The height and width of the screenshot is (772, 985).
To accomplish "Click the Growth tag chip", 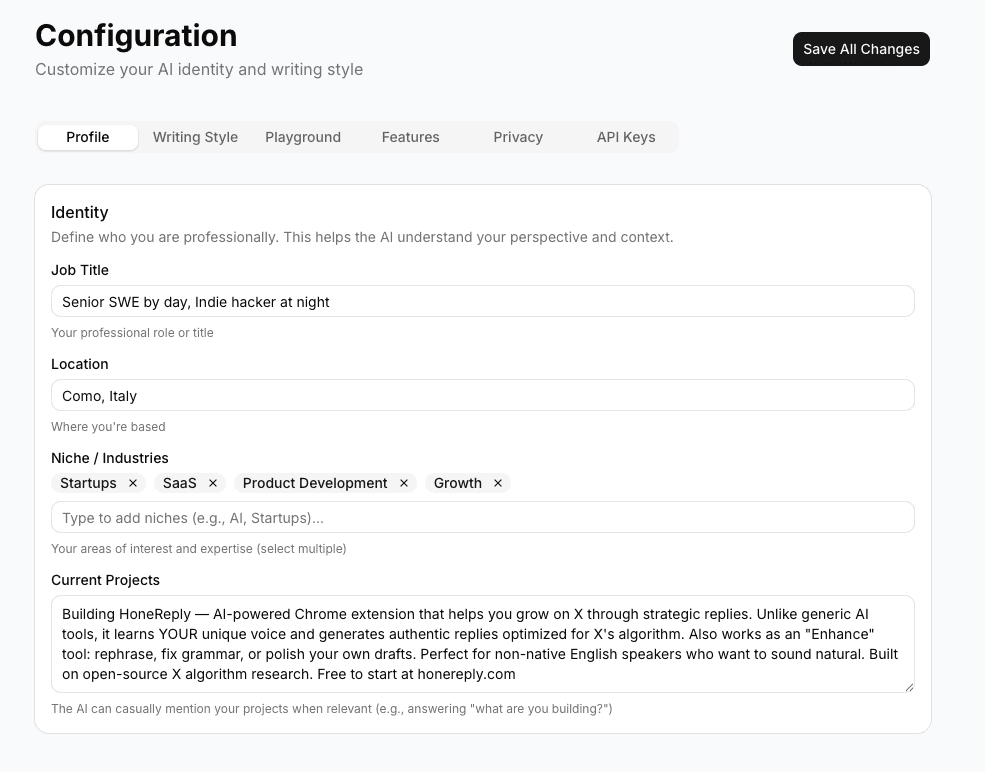I will 459,483.
